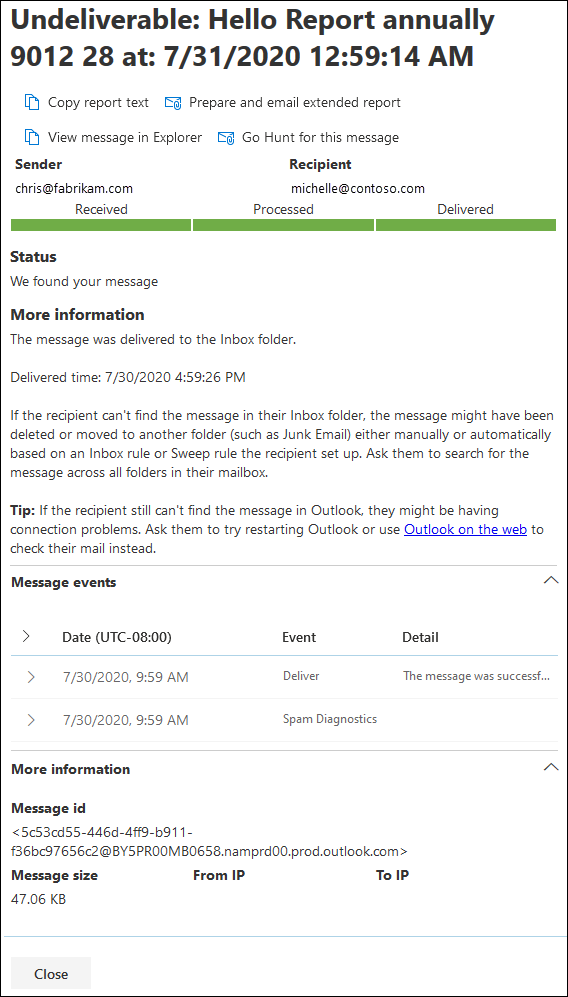Sort by Date (UTC-08:00) column header
Image resolution: width=568 pixels, height=997 pixels.
coord(117,637)
